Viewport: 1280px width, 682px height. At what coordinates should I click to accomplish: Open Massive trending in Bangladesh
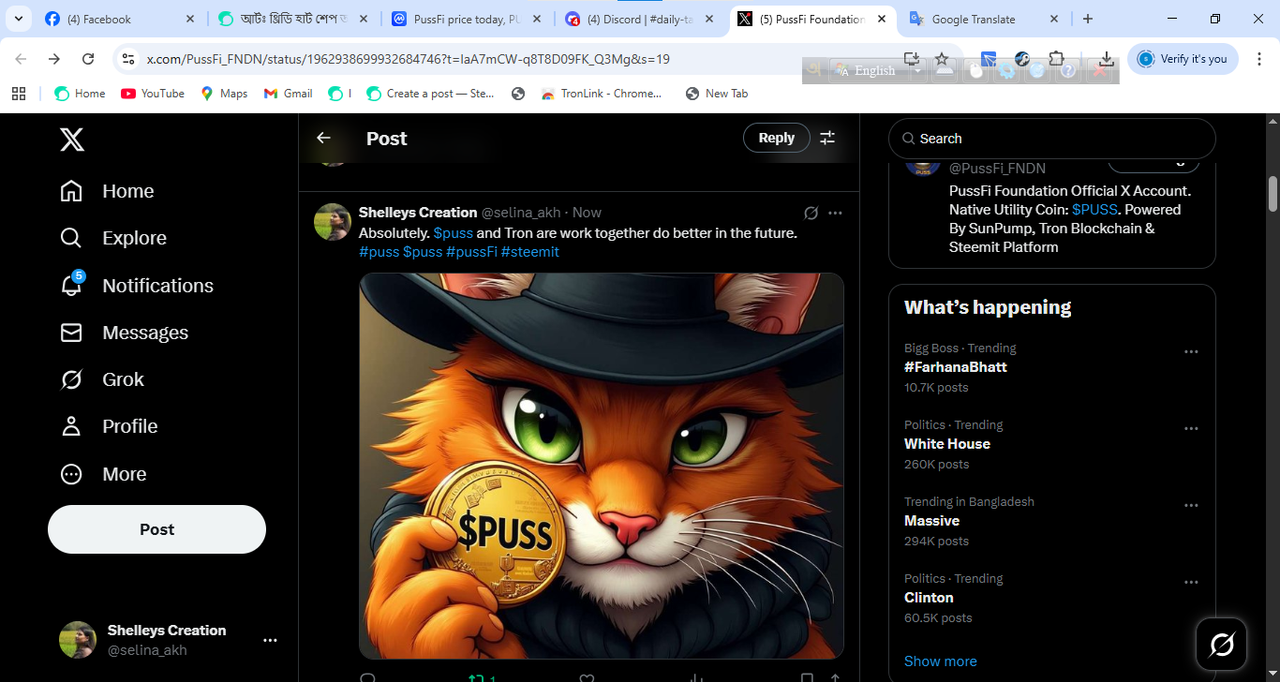click(x=932, y=521)
